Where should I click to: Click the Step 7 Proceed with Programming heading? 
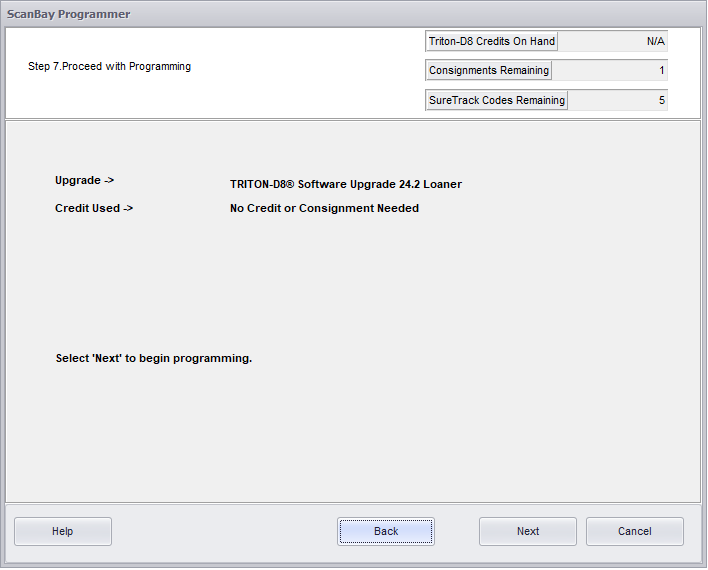(x=109, y=67)
